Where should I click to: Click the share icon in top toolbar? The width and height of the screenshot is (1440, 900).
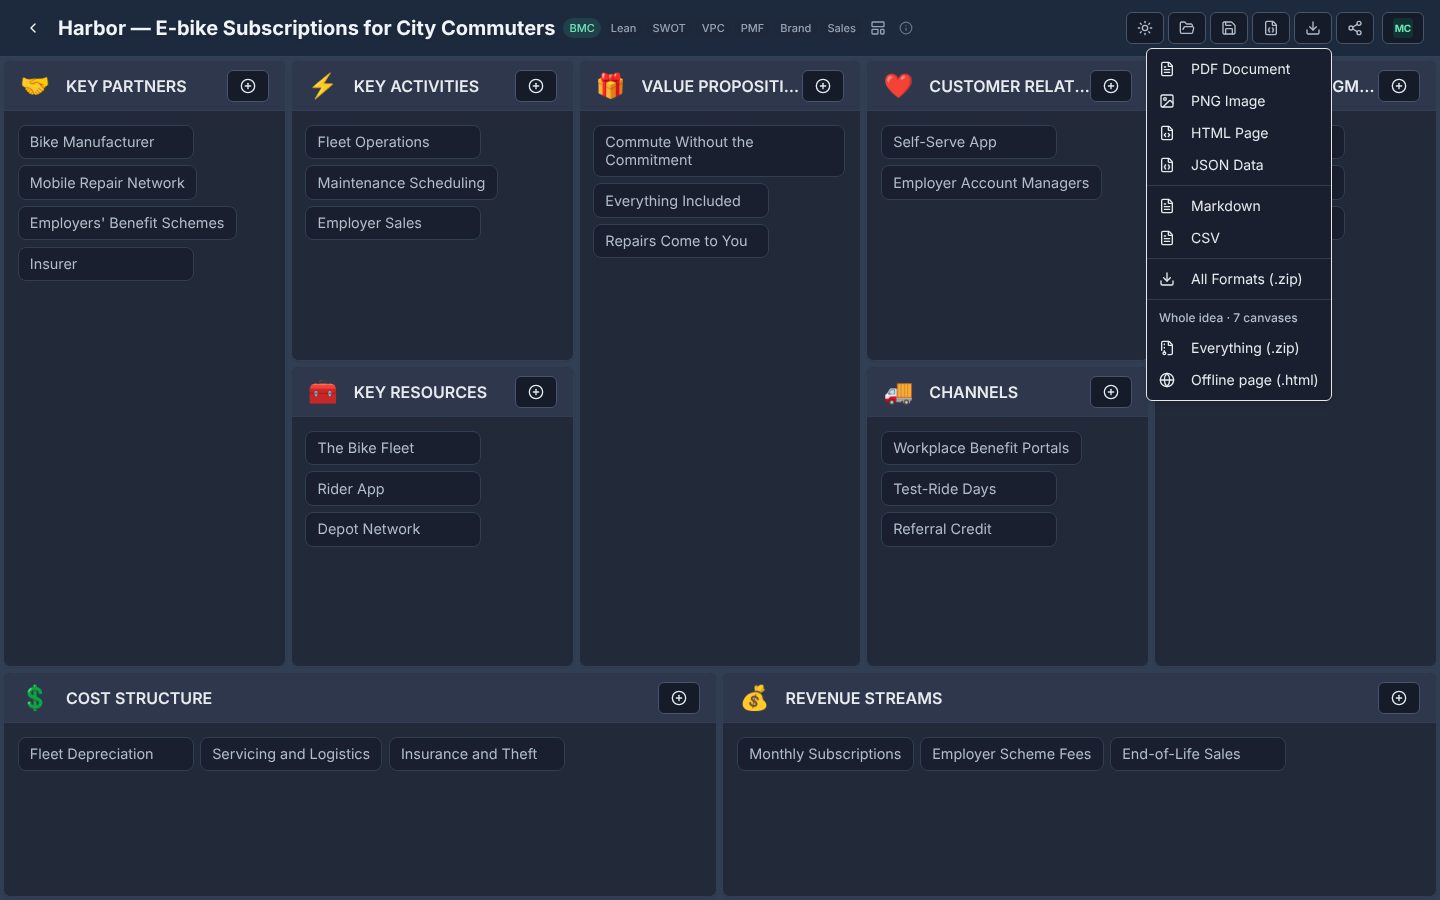[1355, 28]
